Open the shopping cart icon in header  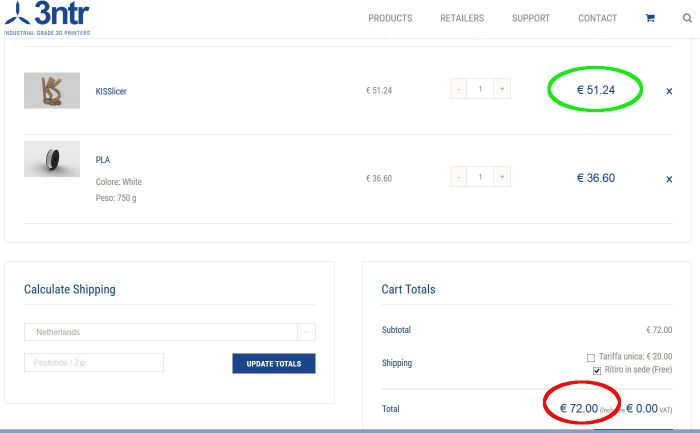click(x=650, y=18)
